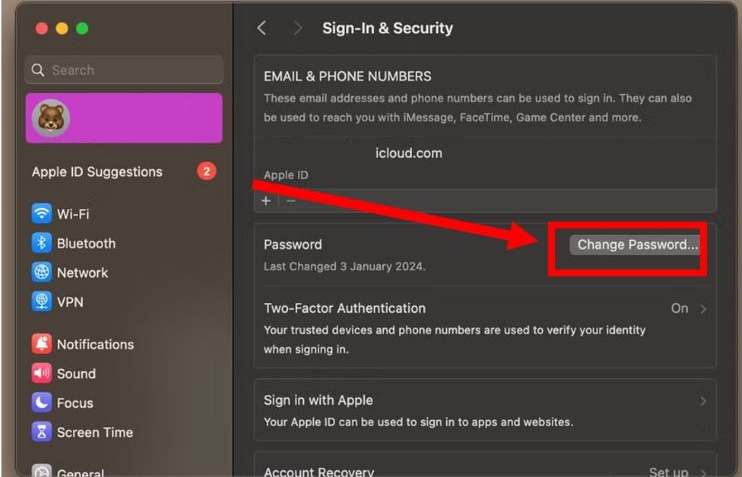Open Apple ID Suggestions item
This screenshot has width=742, height=477.
tap(97, 172)
